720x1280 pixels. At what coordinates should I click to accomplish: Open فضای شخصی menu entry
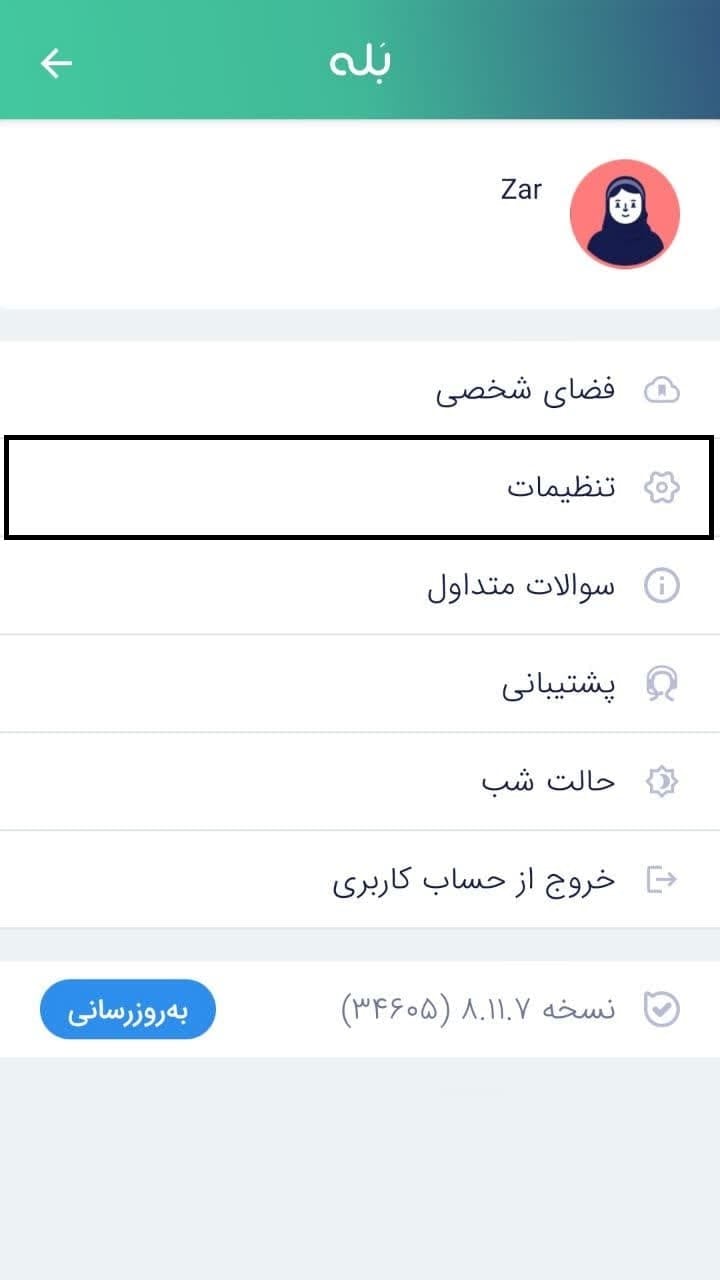tap(360, 390)
